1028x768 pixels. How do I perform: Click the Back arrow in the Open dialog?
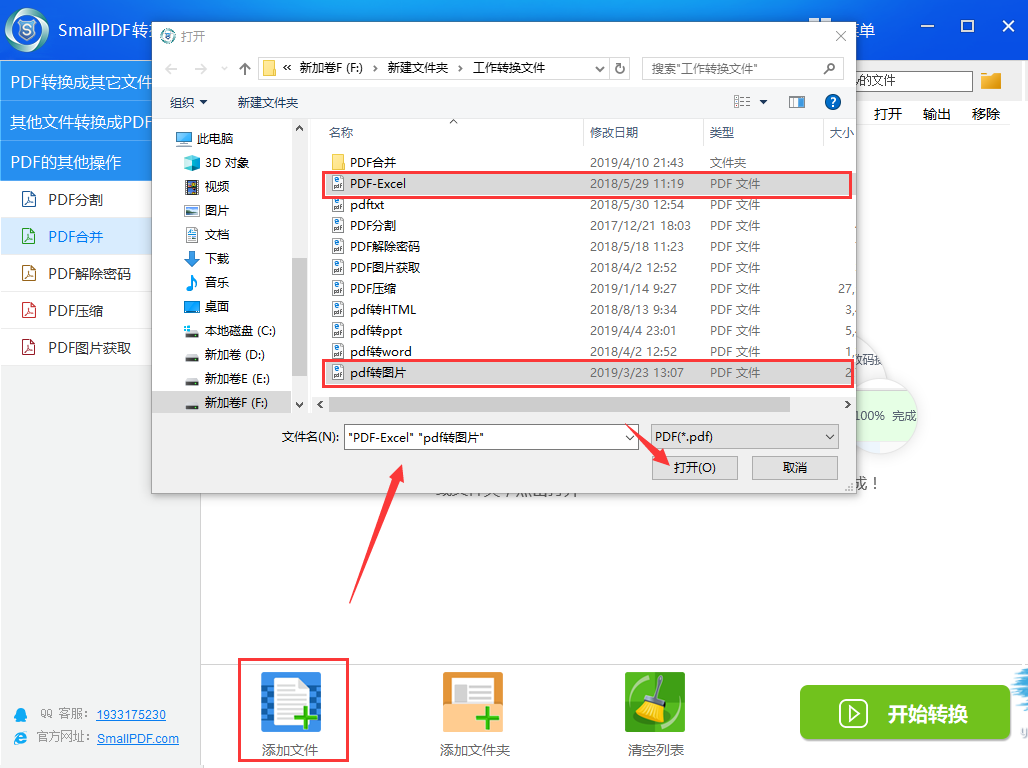[171, 68]
